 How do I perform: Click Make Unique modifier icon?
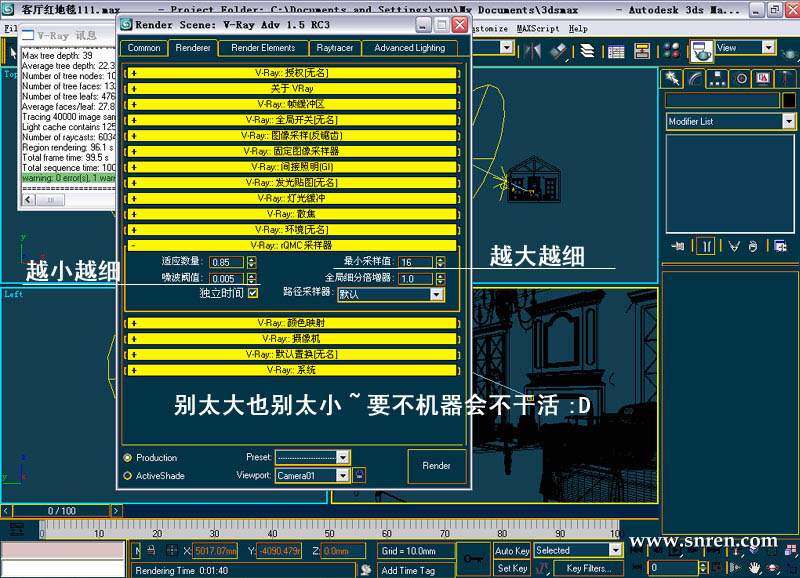click(734, 246)
